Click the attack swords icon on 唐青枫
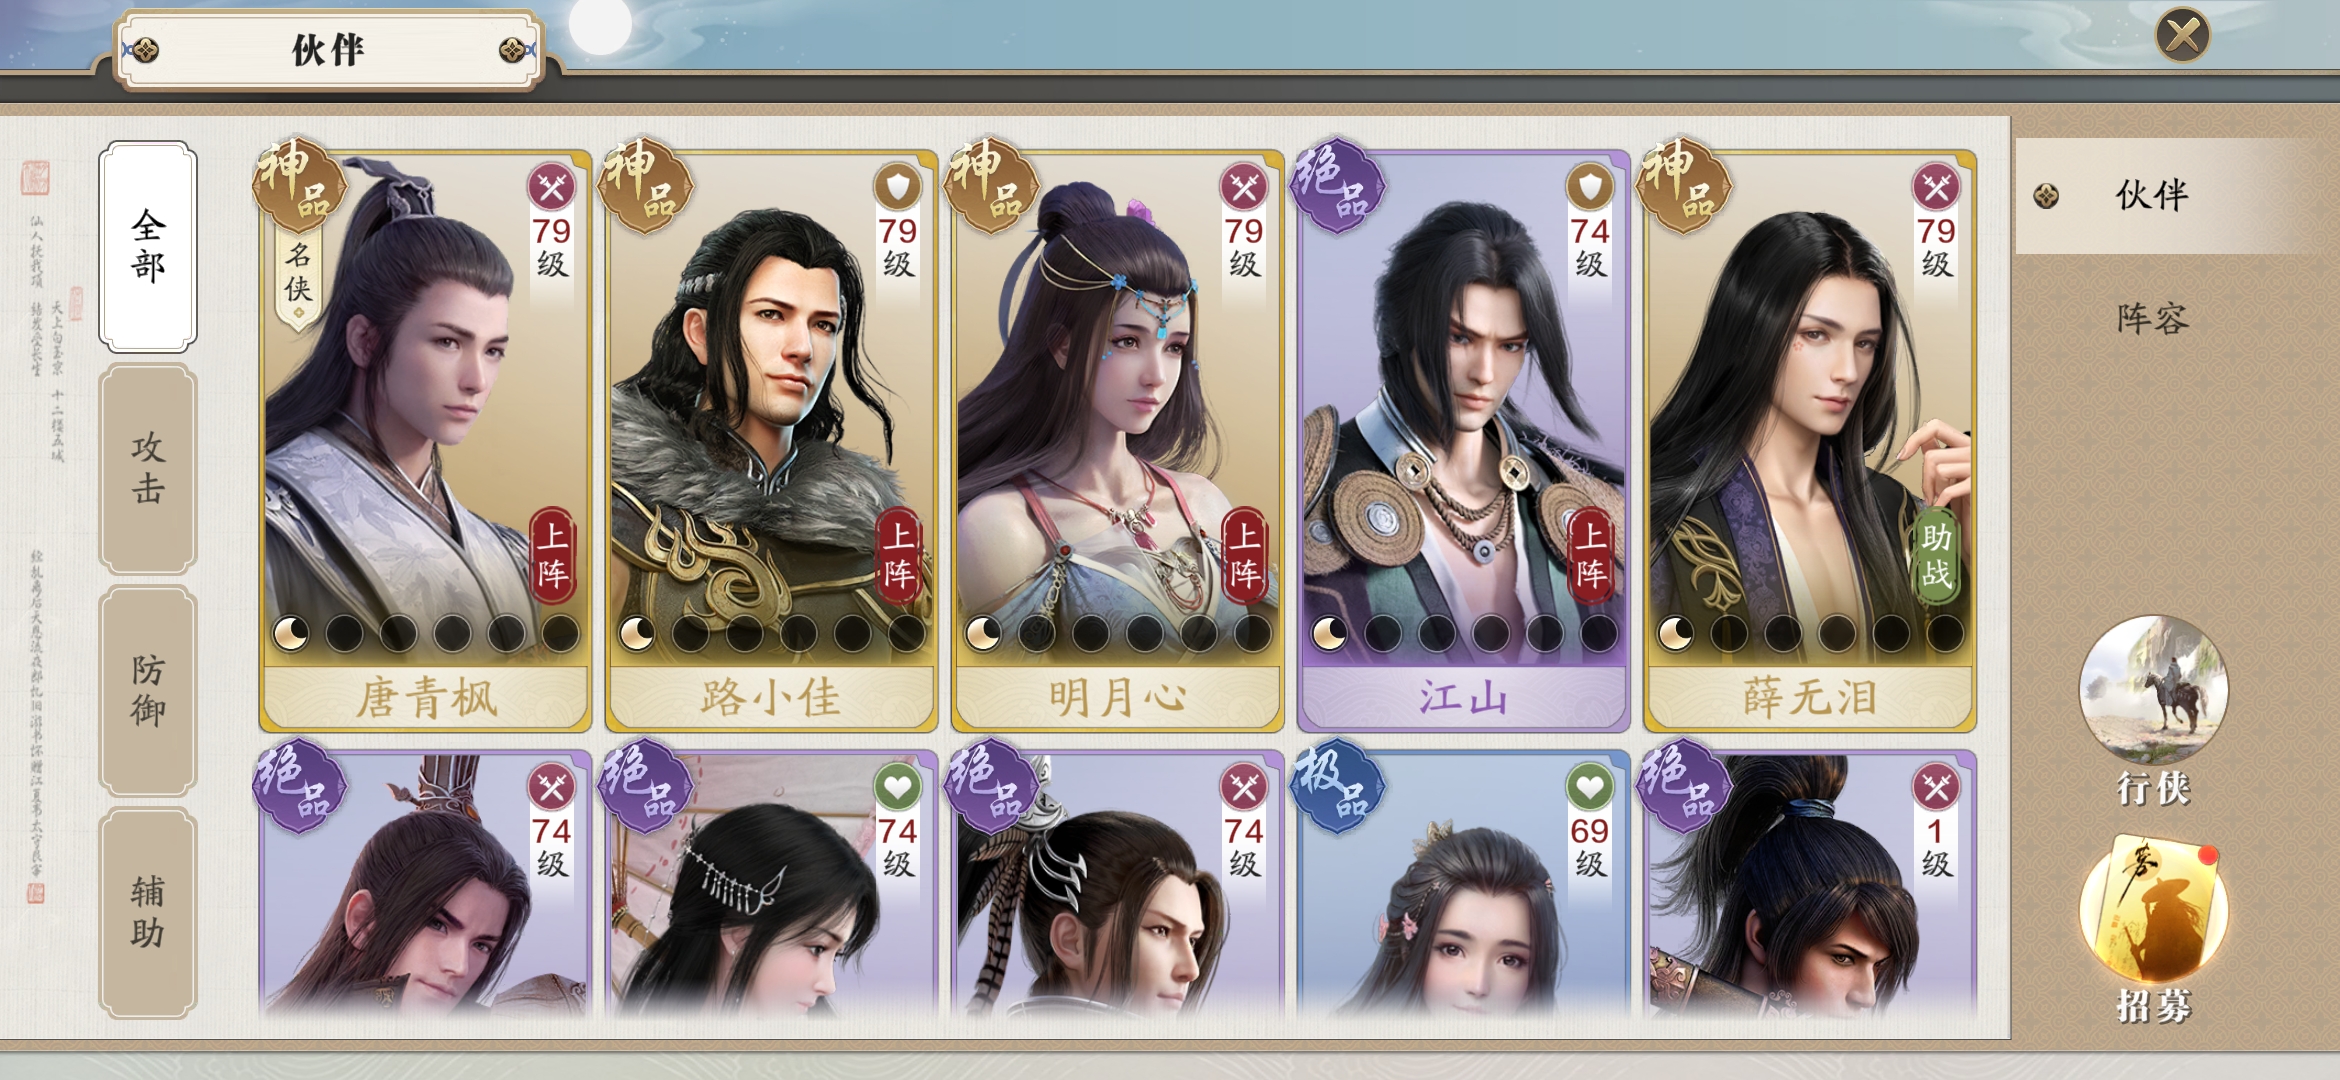Screen dimensions: 2340x1080 (551, 187)
